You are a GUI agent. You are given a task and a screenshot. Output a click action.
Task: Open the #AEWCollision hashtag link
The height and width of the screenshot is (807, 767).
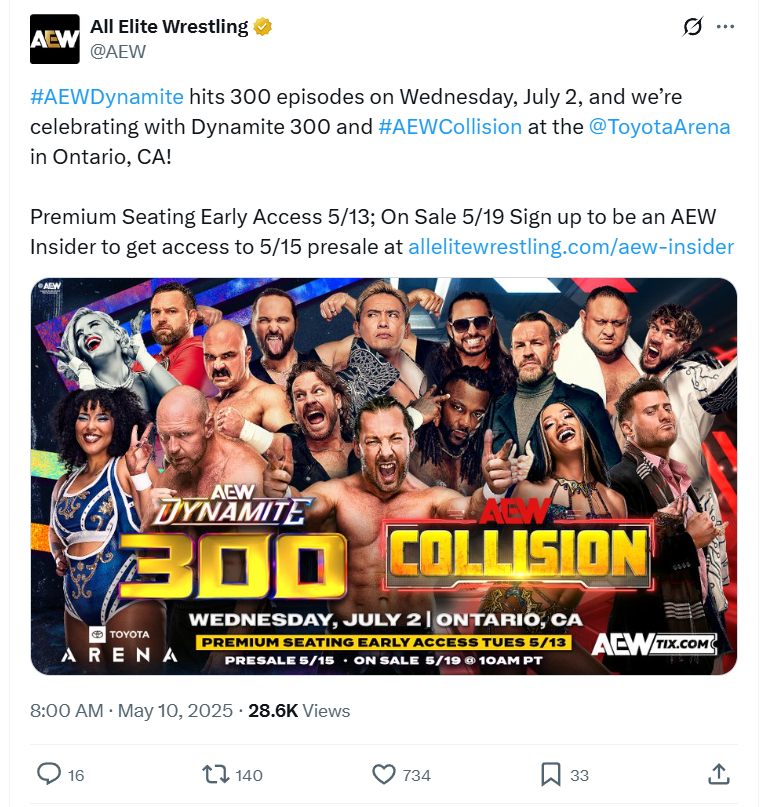(x=450, y=127)
